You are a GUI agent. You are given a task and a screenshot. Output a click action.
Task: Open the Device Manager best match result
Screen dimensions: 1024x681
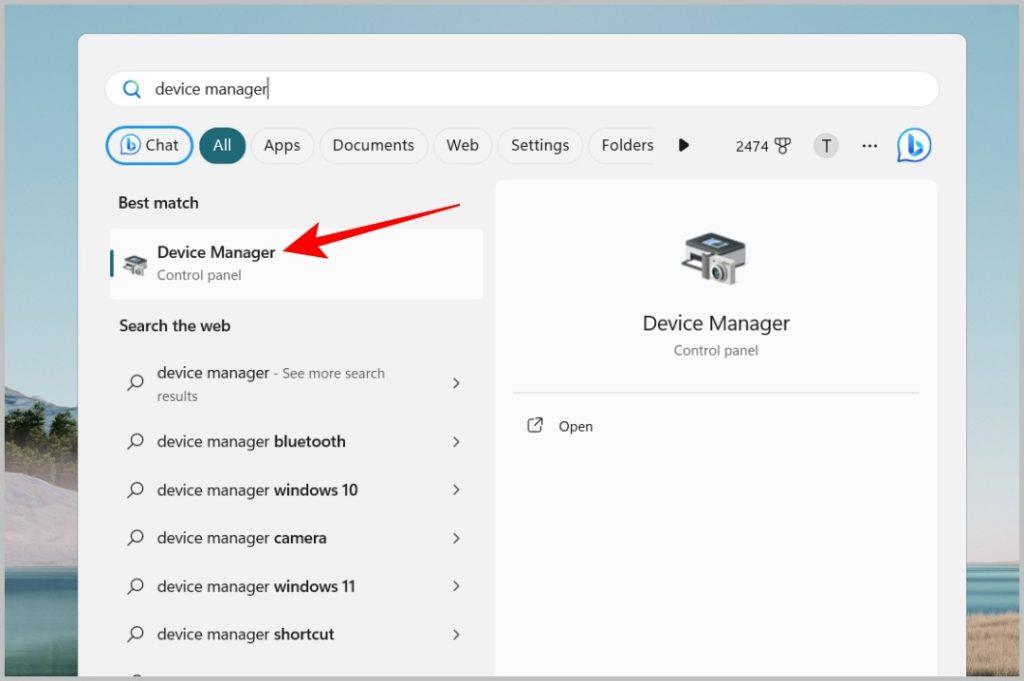click(x=296, y=264)
